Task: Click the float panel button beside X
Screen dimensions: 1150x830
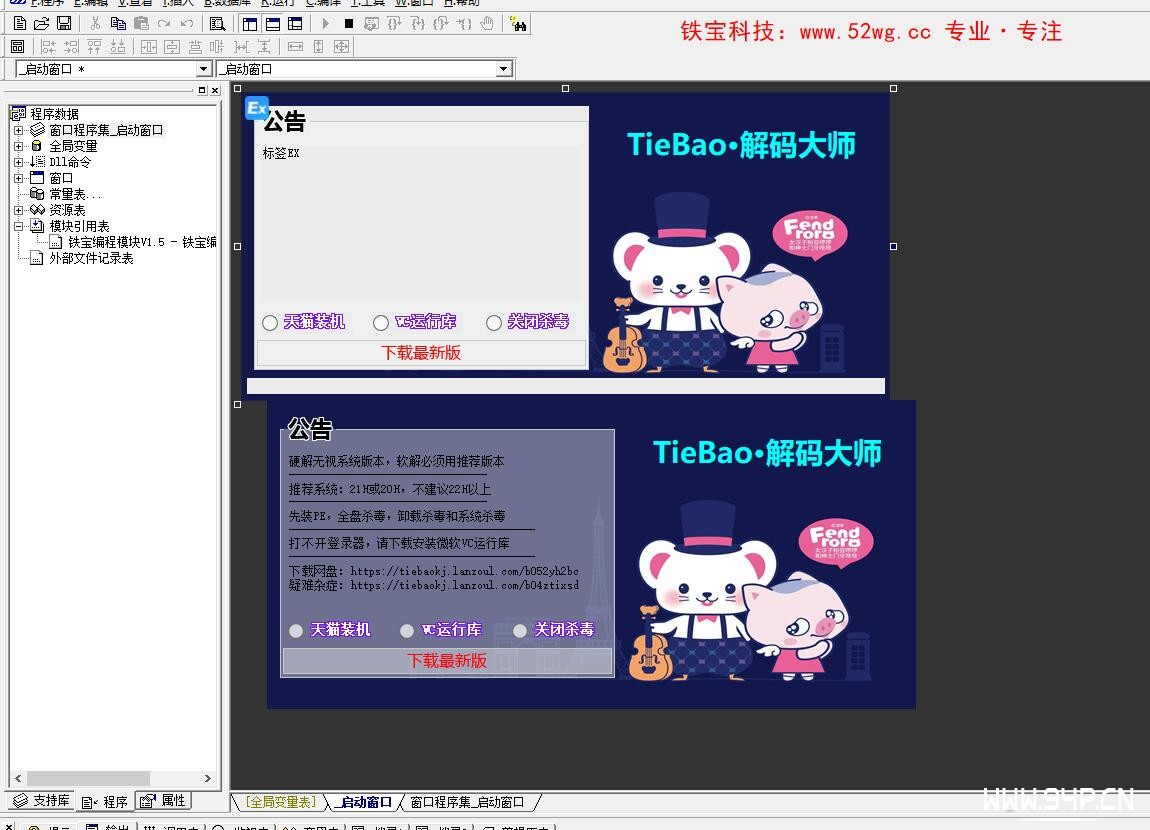Action: point(202,90)
